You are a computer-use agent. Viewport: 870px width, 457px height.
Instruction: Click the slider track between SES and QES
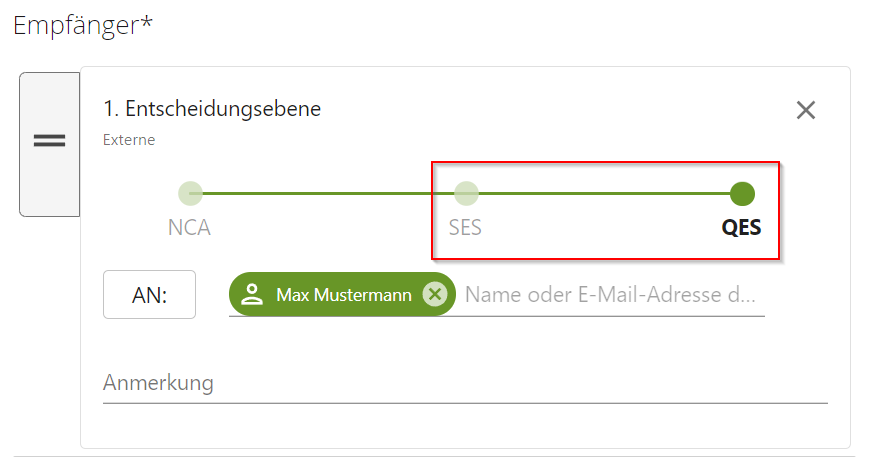click(604, 193)
